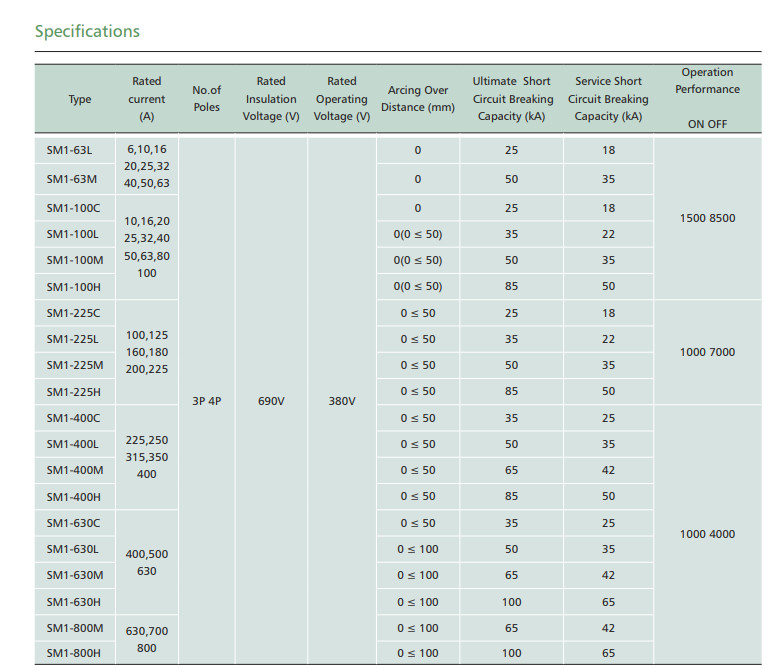Image resolution: width=776 pixels, height=668 pixels.
Task: Click rated current cell 100,125 160,180 200,225
Action: click(x=146, y=352)
